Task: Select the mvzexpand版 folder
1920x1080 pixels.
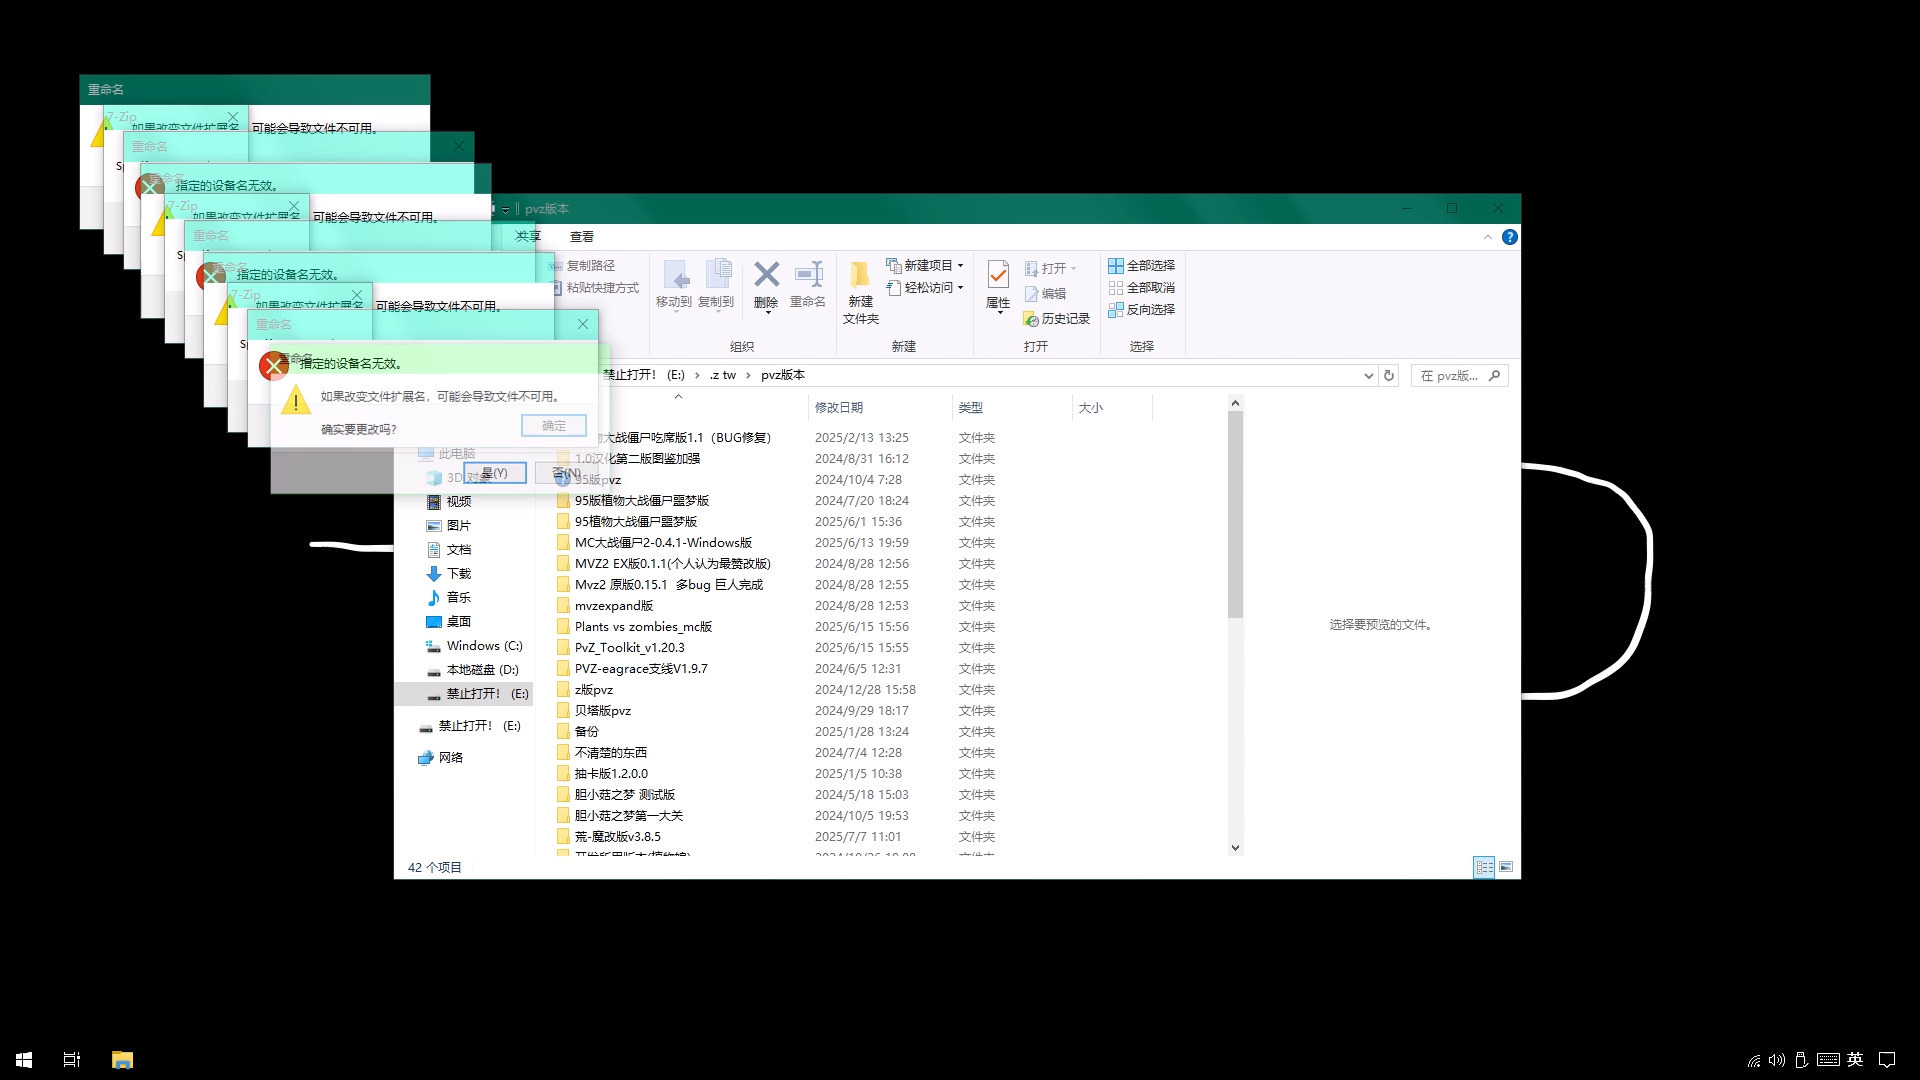Action: (x=613, y=606)
